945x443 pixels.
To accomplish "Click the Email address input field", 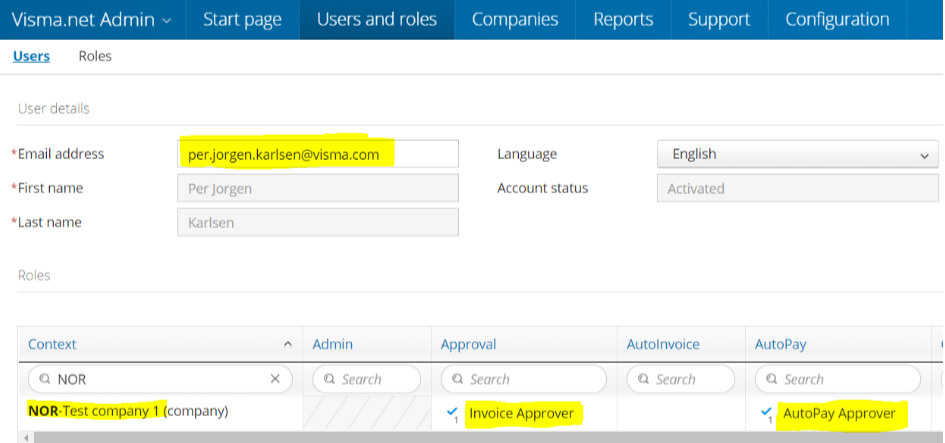I will (x=317, y=154).
